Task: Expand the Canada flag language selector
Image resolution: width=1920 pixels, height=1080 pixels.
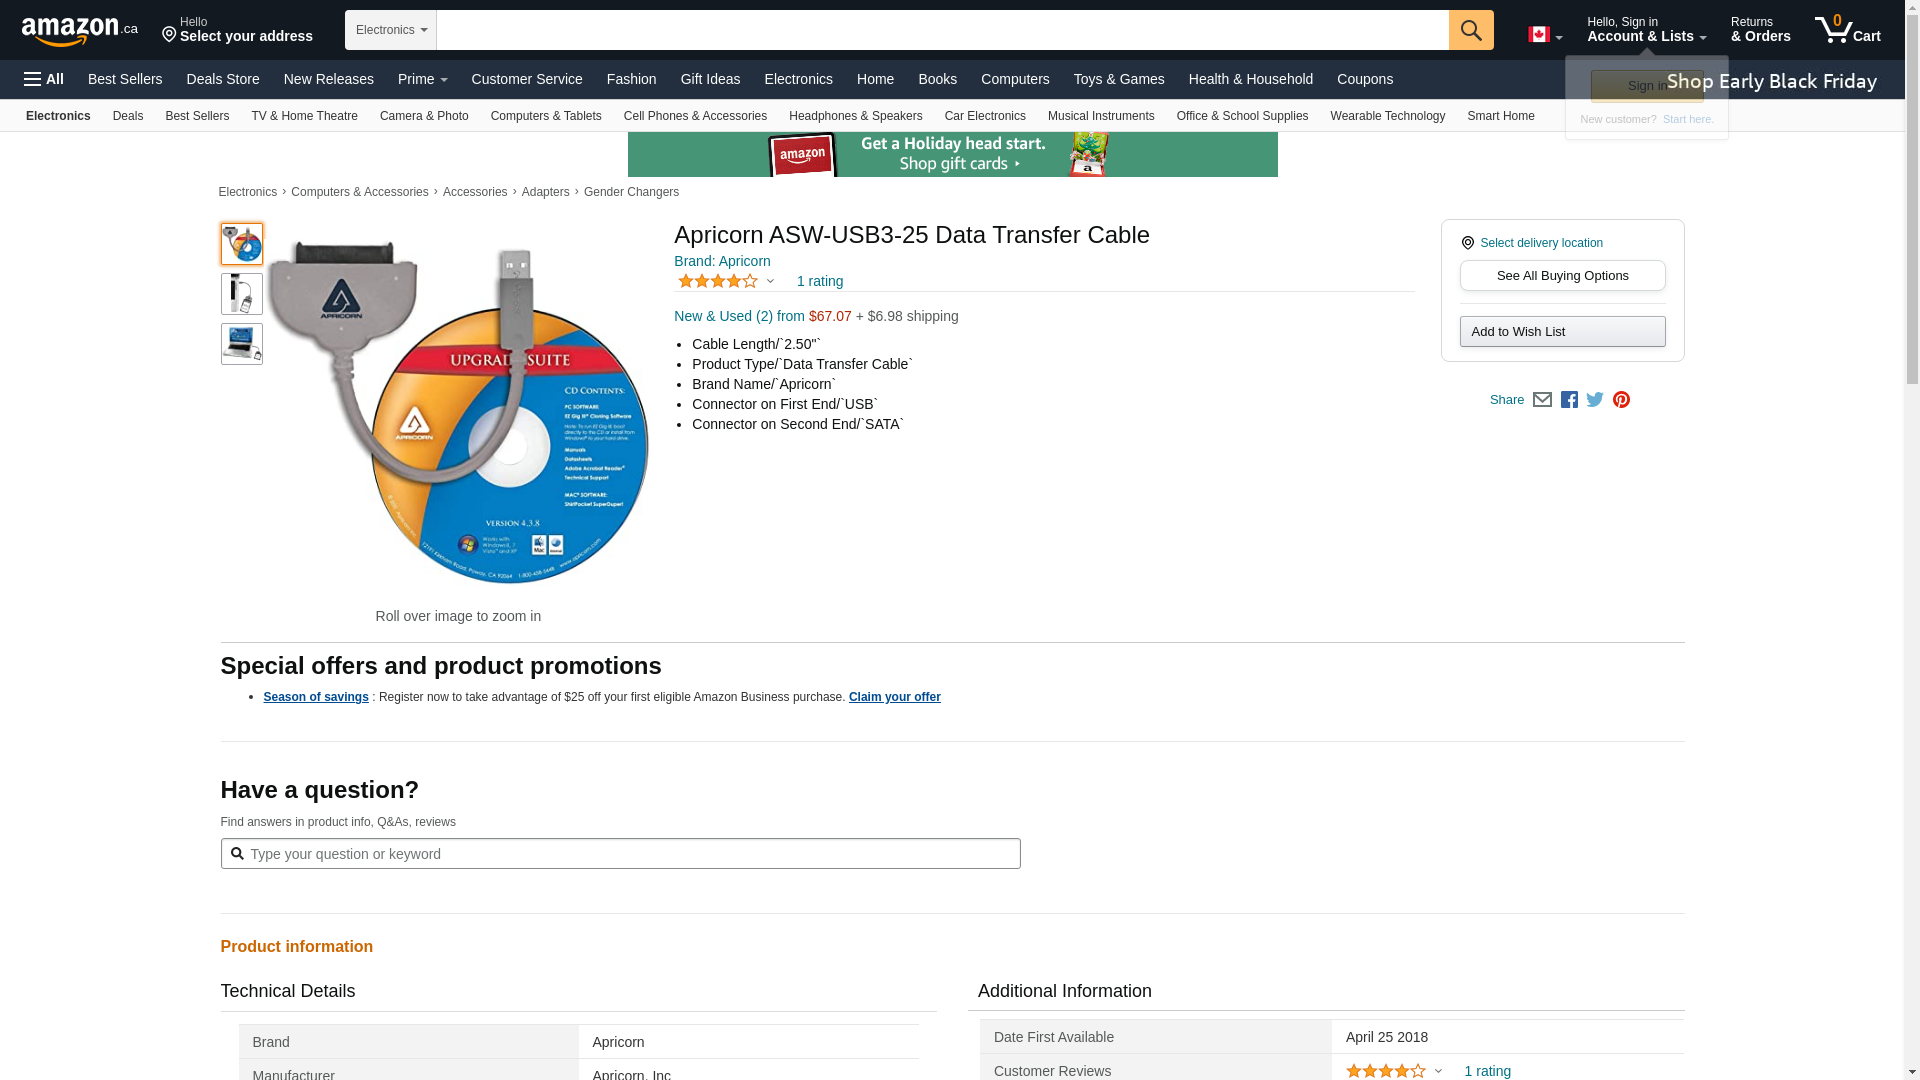Action: 1545,35
